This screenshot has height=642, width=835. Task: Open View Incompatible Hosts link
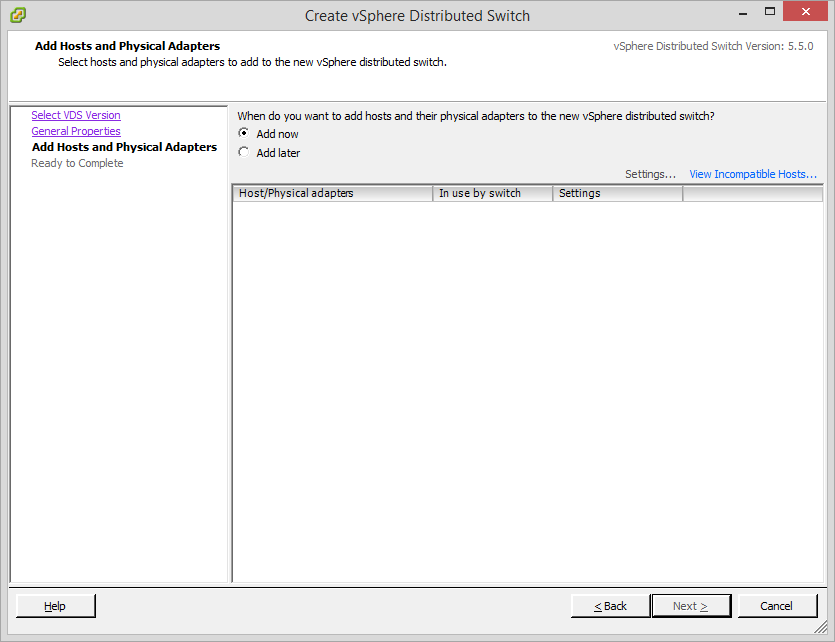[752, 174]
